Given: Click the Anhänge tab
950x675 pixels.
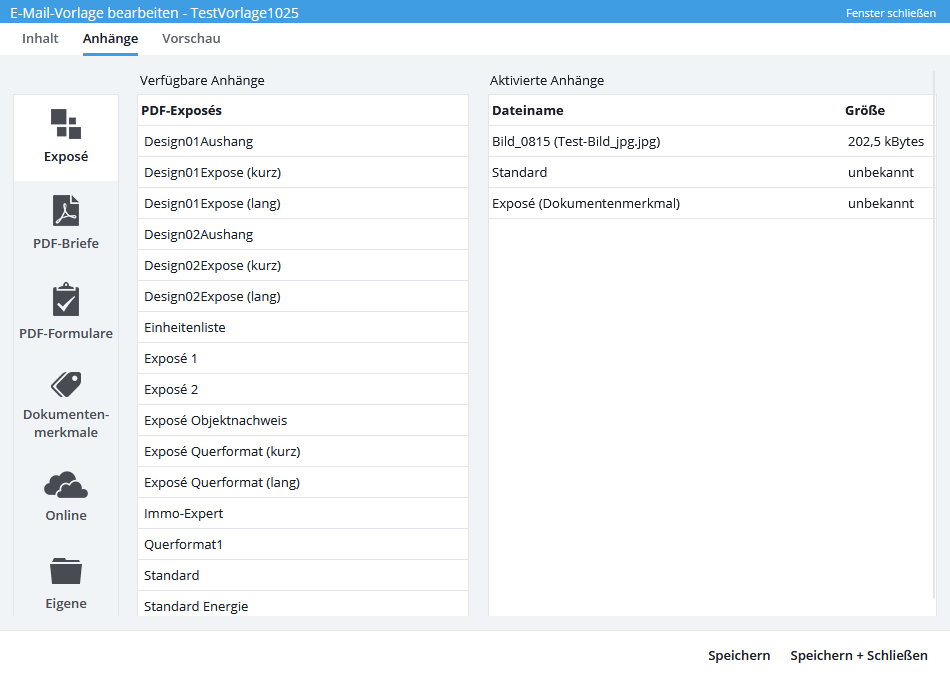Looking at the screenshot, I should tap(110, 39).
